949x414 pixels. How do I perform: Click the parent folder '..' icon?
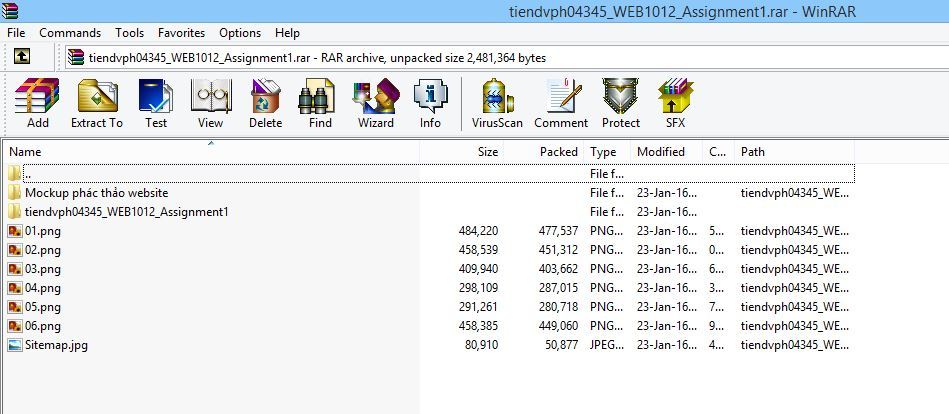15,174
